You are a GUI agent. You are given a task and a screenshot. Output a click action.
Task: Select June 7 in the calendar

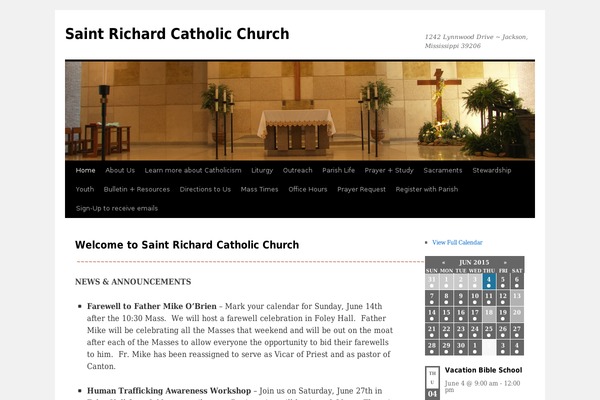click(x=432, y=298)
